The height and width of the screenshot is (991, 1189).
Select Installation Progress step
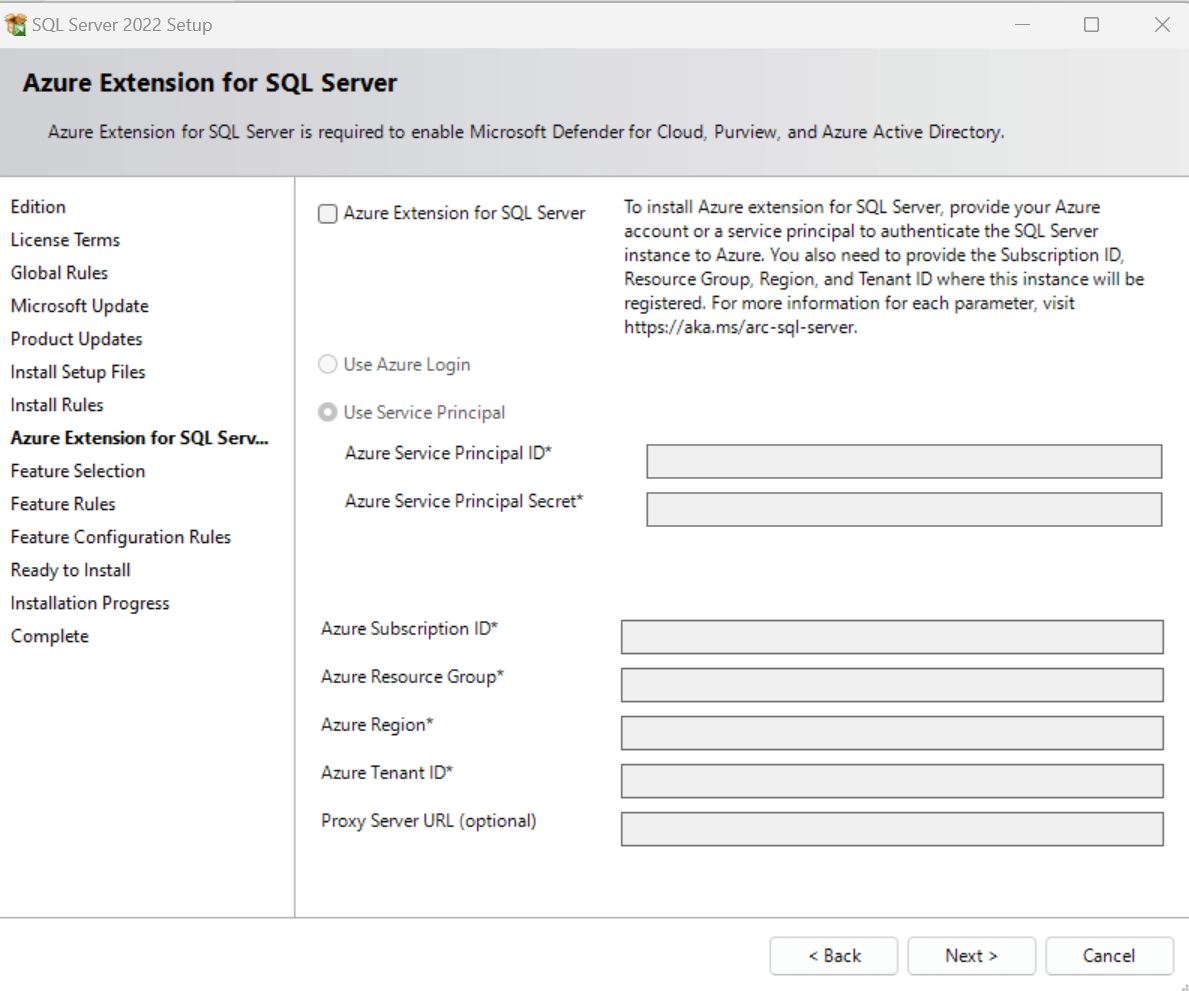pyautogui.click(x=90, y=604)
